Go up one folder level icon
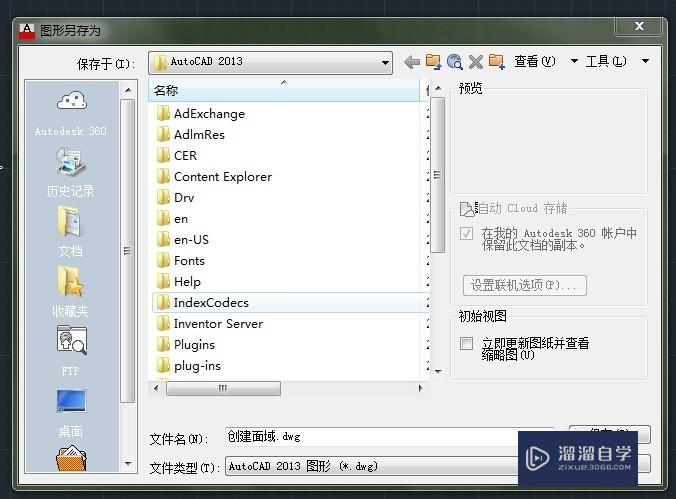 (433, 62)
